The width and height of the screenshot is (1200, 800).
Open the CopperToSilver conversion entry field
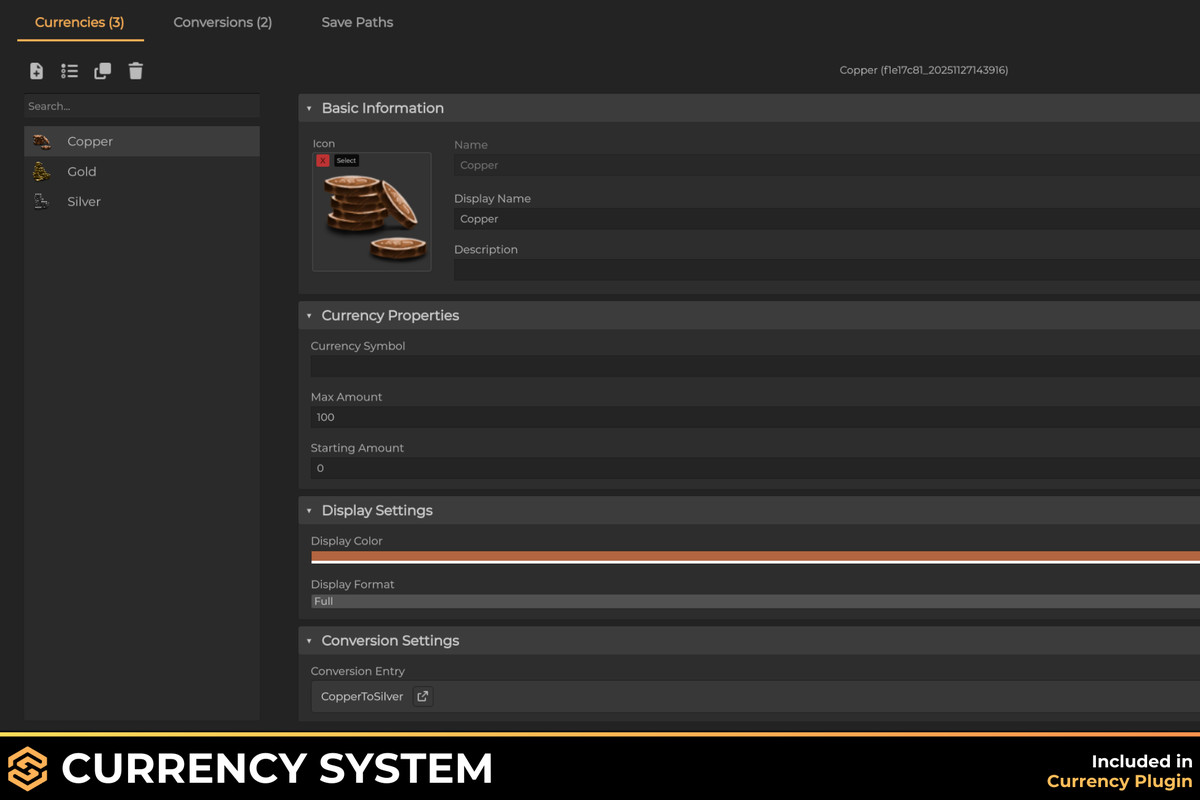point(361,696)
